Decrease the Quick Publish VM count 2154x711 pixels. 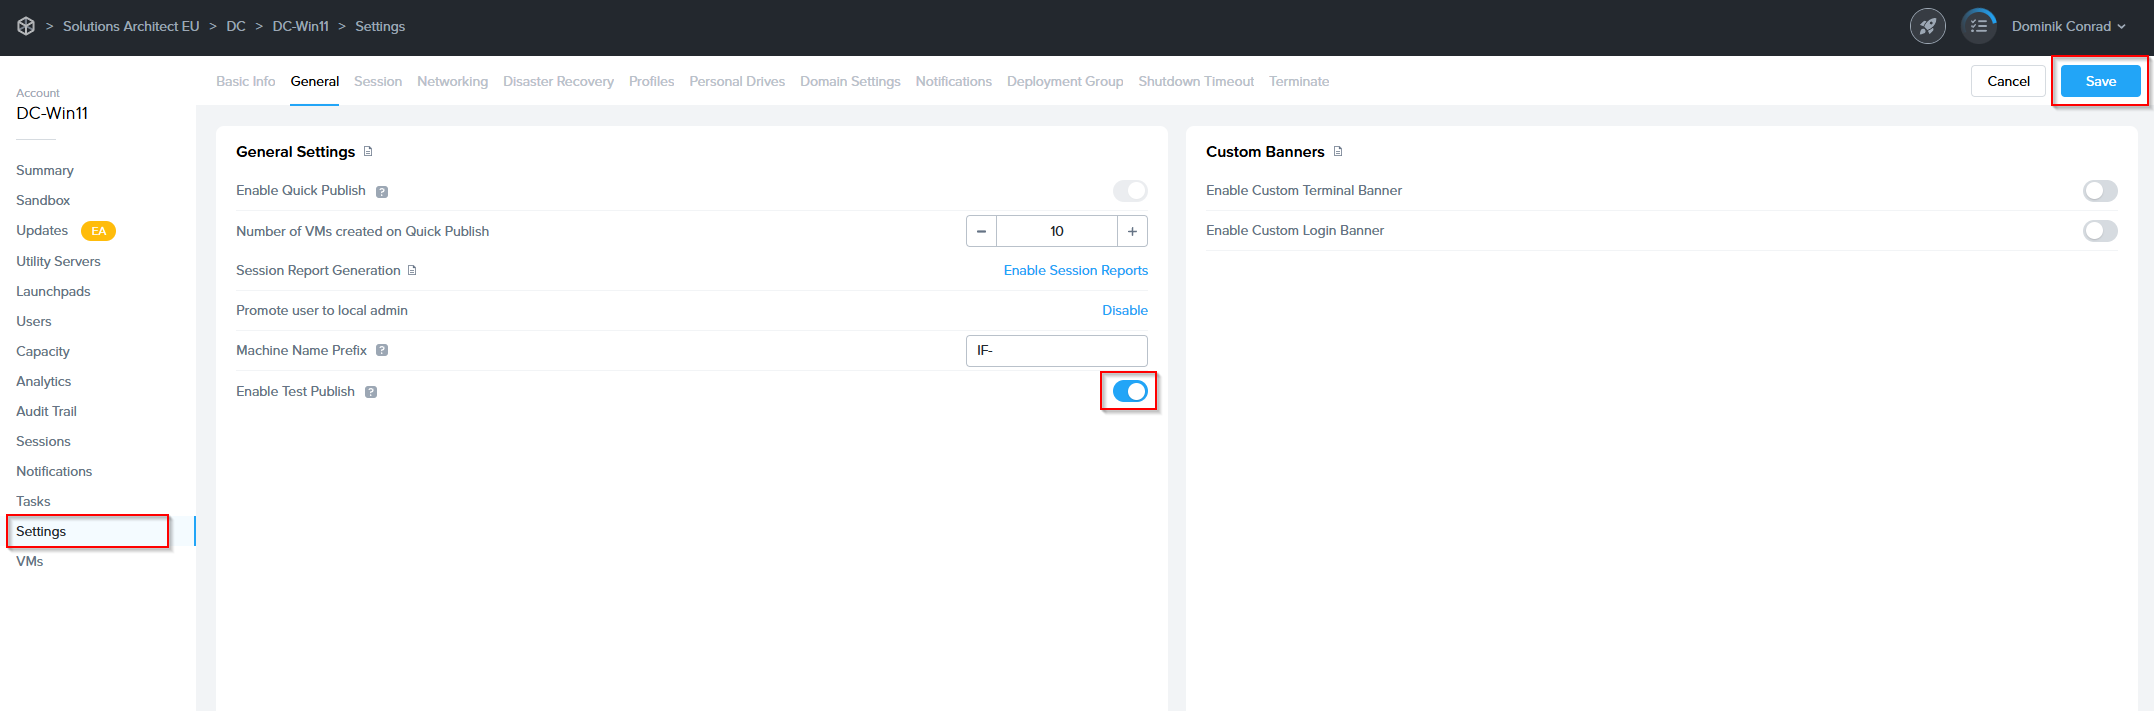(x=981, y=231)
